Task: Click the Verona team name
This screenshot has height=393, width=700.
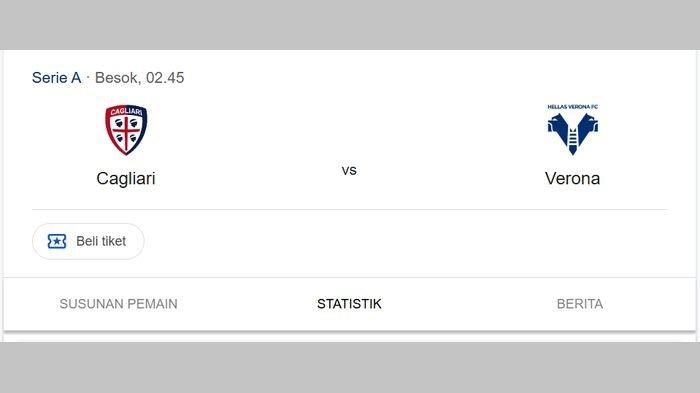Action: (572, 178)
